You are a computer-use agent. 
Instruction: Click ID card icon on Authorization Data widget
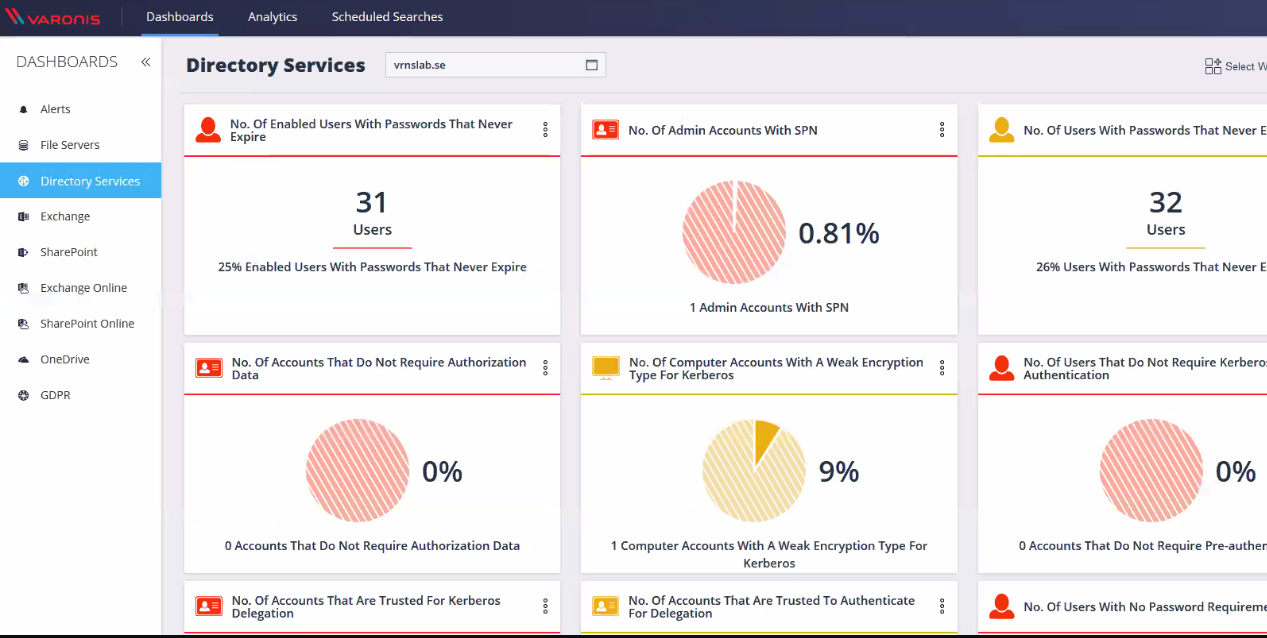click(x=208, y=368)
